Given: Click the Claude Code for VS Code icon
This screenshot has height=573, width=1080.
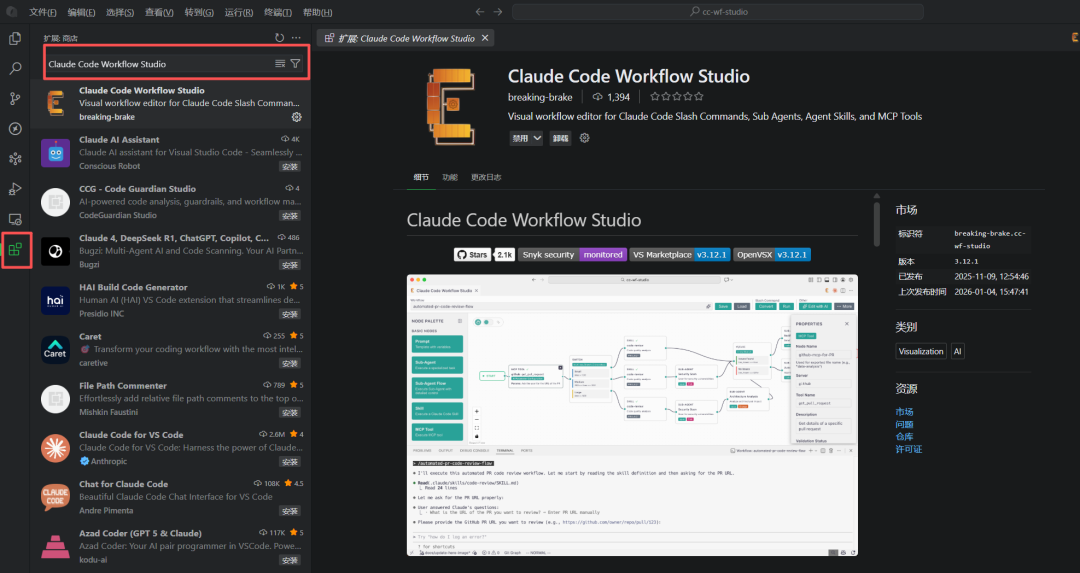Looking at the screenshot, I should coord(55,448).
